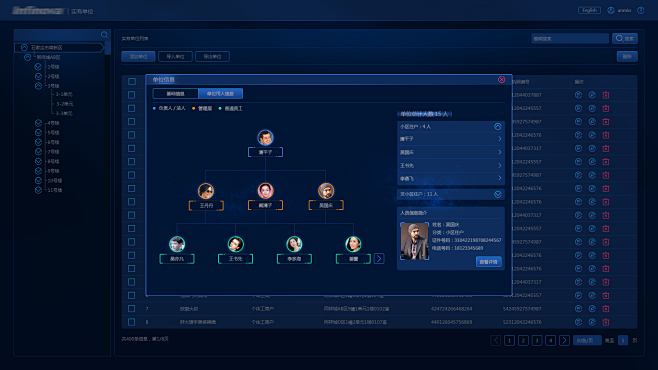Image resolution: width=658 pixels, height=370 pixels.
Task: Go to page 2 in the pagination
Action: tap(523, 341)
